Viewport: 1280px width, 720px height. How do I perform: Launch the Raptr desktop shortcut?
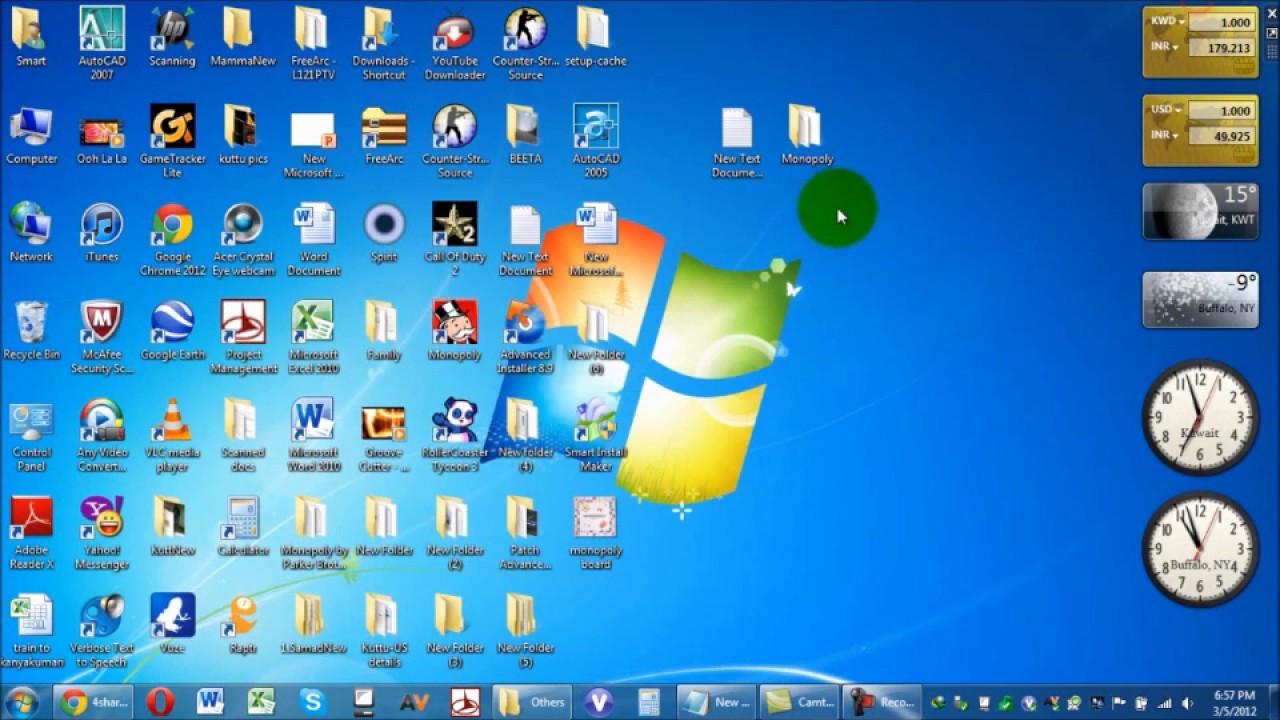[243, 625]
